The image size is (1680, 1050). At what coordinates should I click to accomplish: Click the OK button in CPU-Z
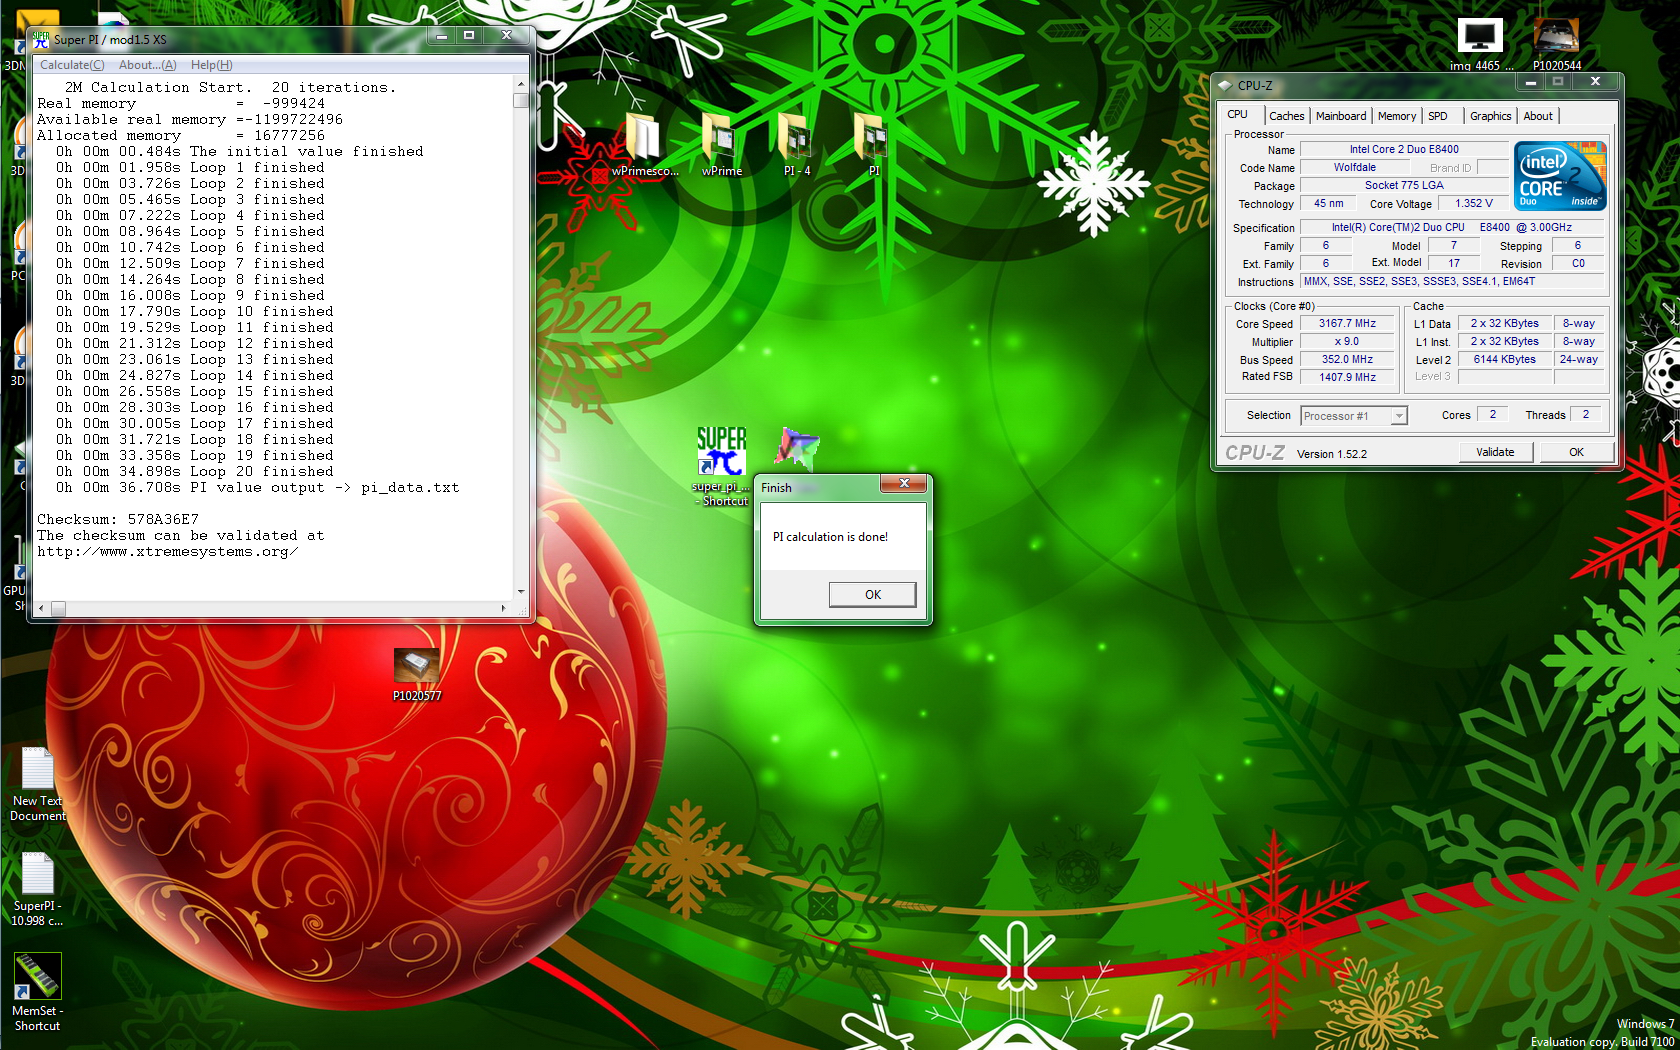tap(1576, 452)
